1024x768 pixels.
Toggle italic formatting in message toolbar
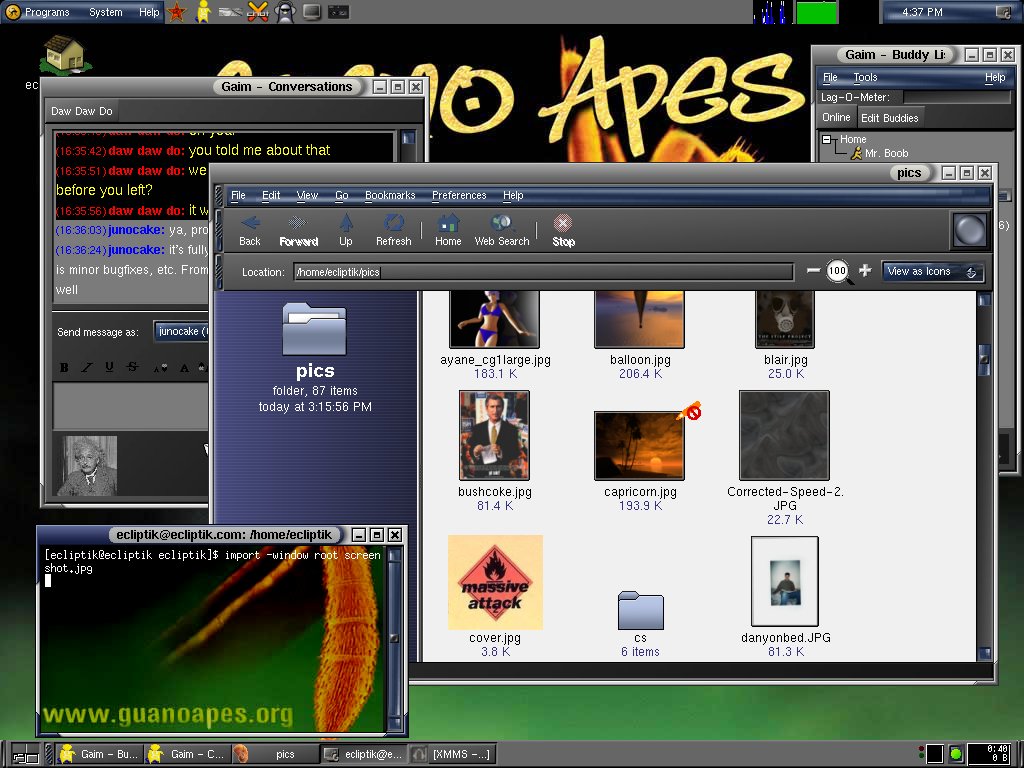pos(87,368)
